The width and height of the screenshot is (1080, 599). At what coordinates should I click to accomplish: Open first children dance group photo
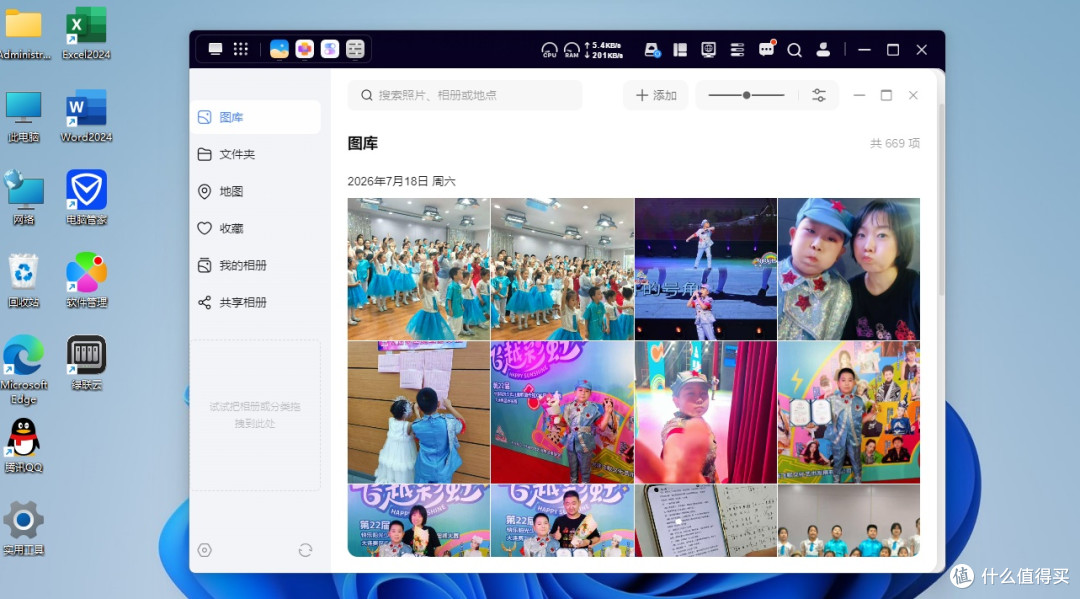tap(419, 269)
